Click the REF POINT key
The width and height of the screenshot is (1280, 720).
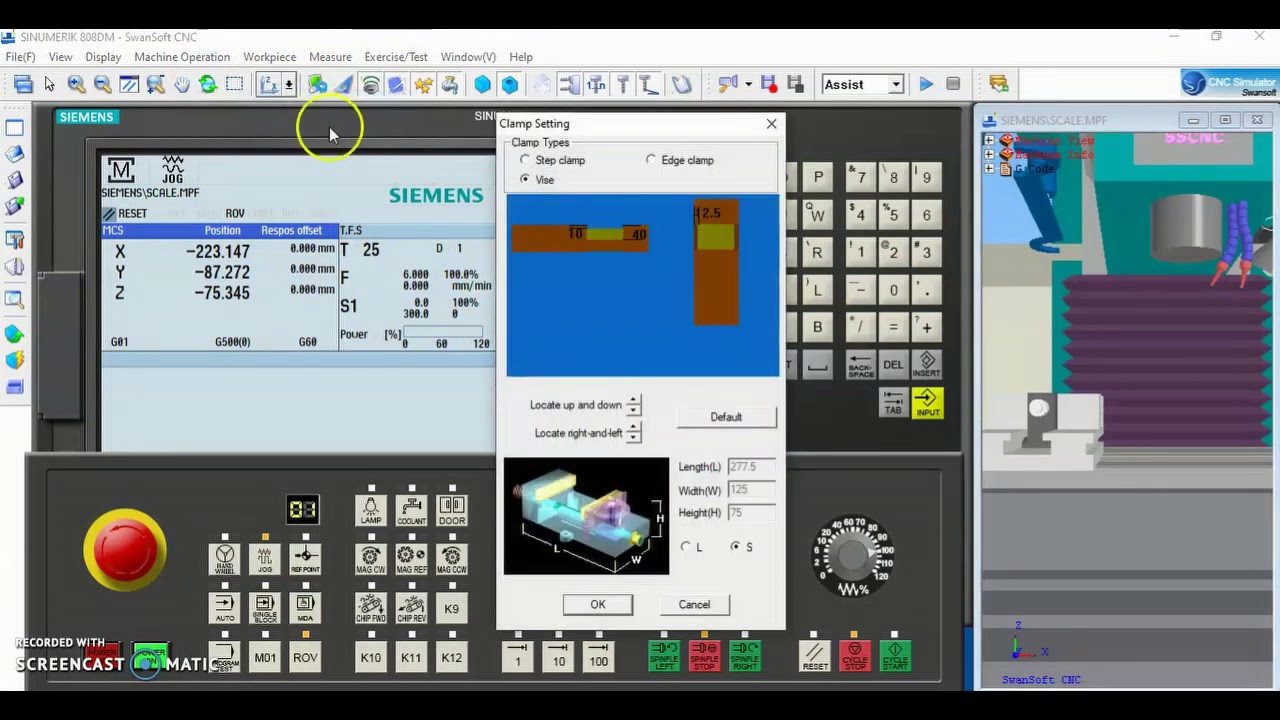[305, 559]
